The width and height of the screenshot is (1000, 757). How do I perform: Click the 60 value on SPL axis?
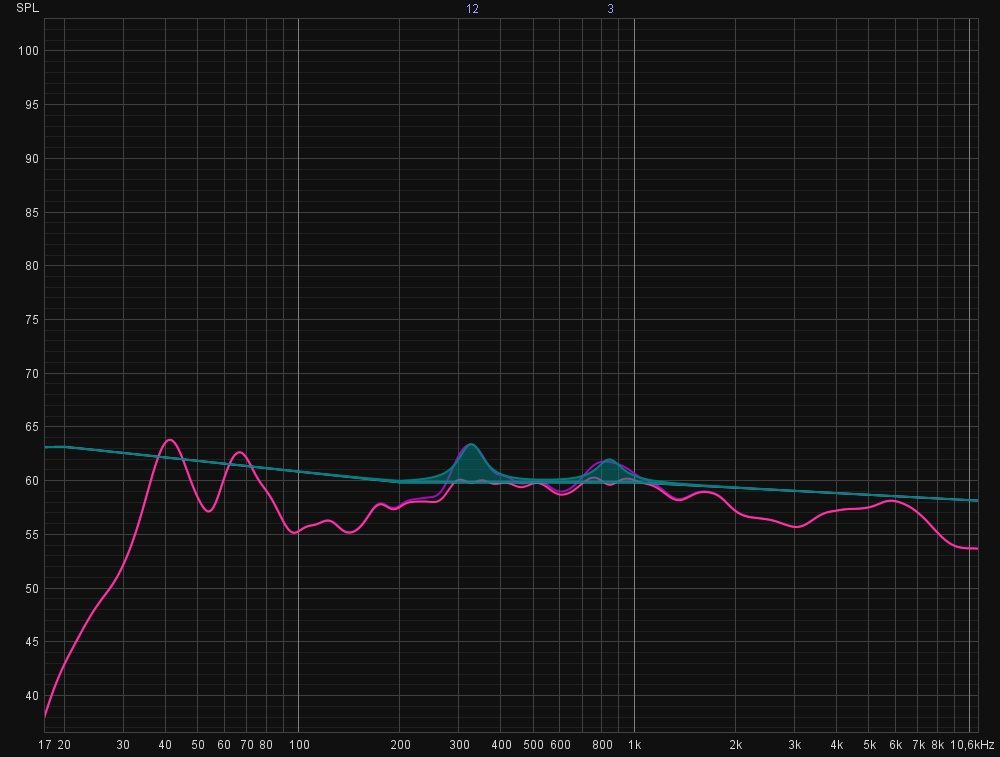31,481
